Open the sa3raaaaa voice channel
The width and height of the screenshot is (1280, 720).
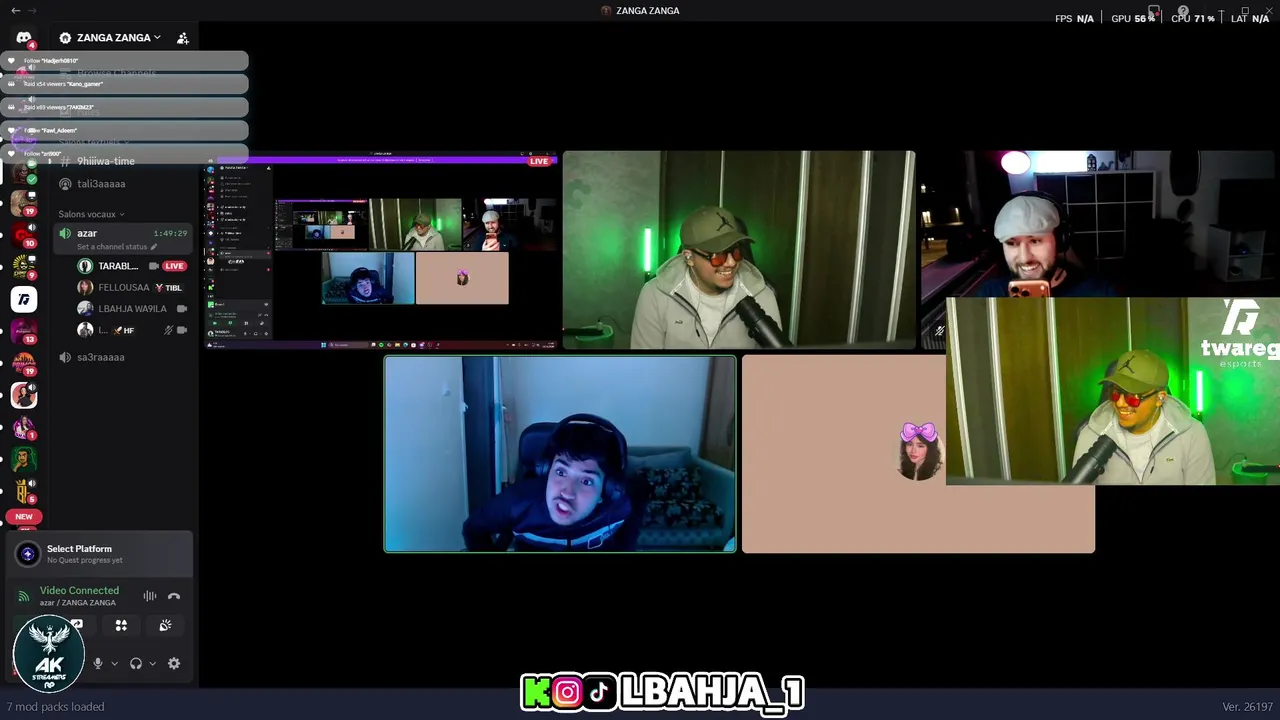(101, 357)
